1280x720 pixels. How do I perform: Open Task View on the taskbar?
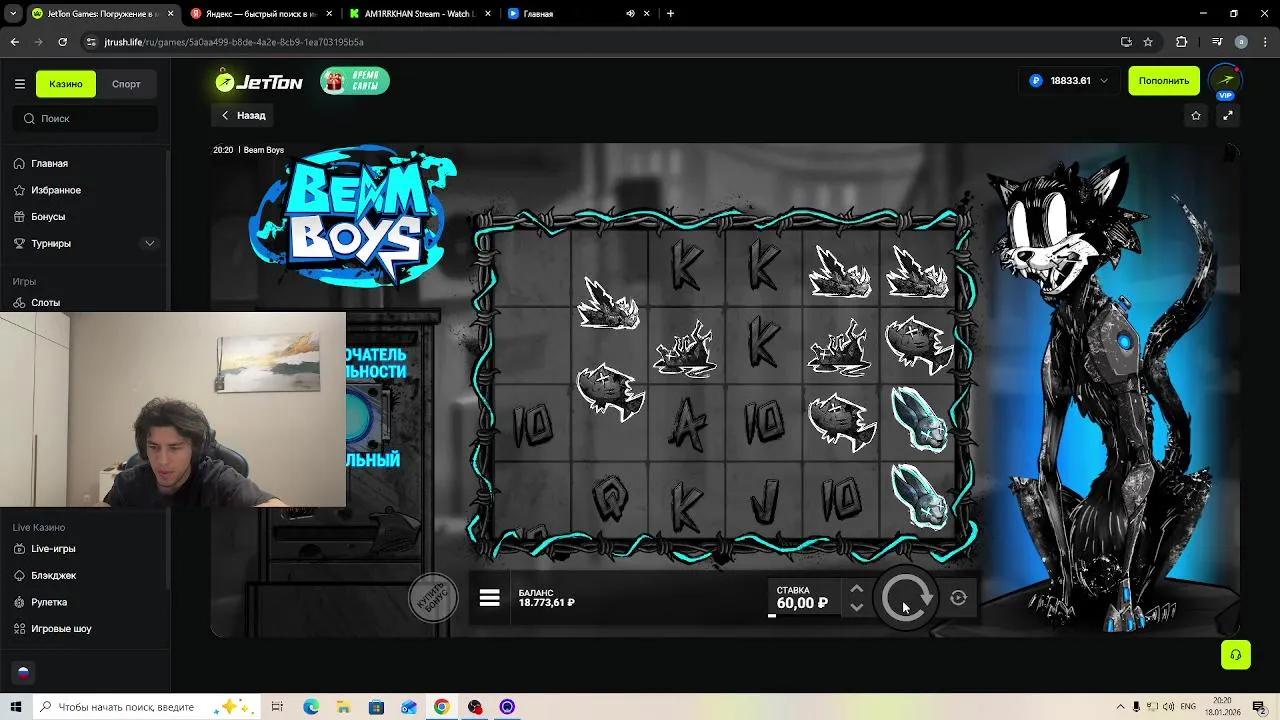tap(277, 707)
